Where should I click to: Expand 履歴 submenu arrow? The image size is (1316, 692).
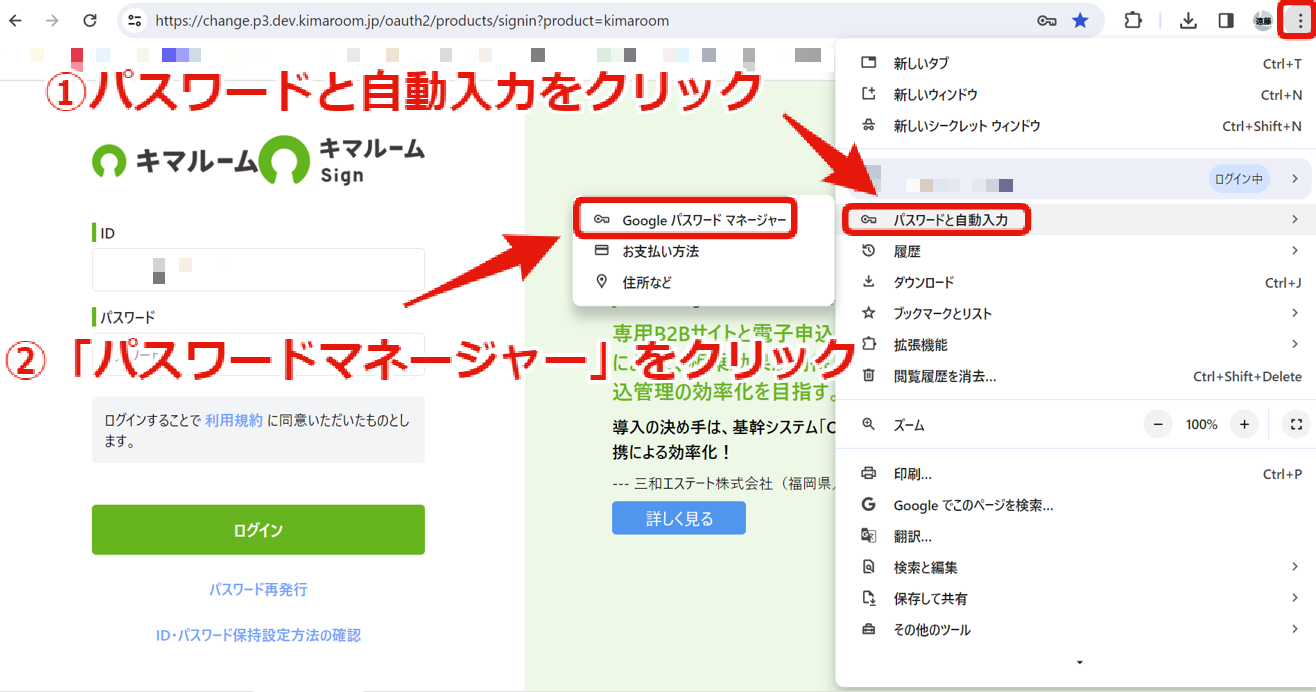[1295, 251]
